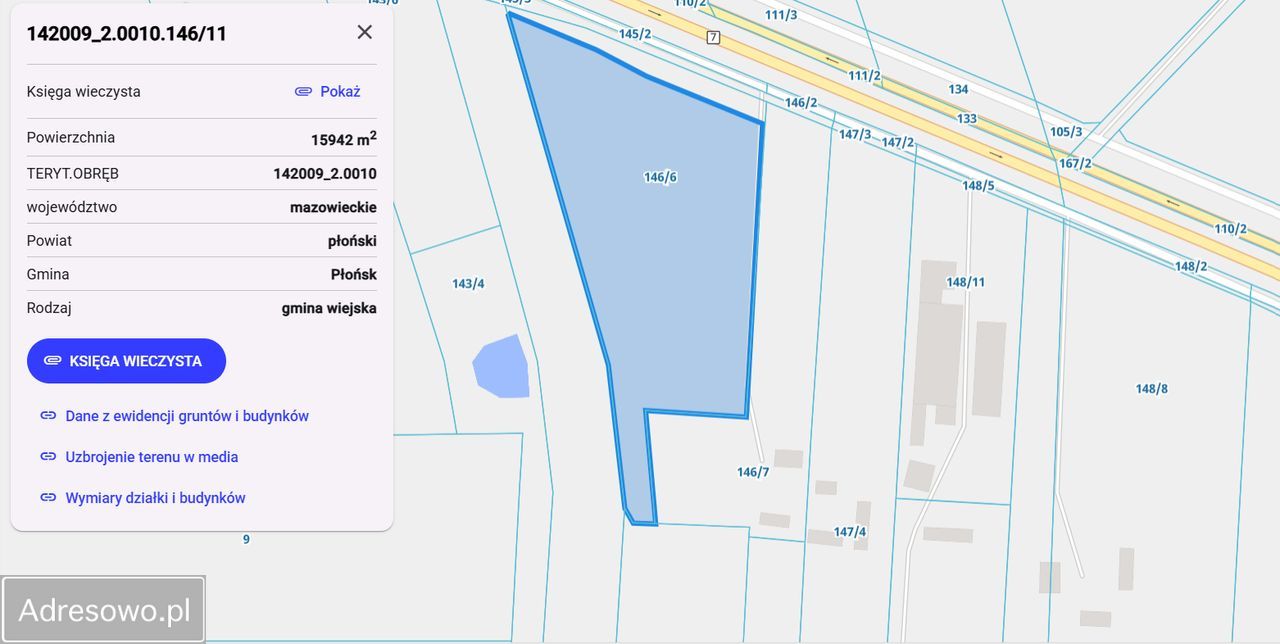
Task: Click the road number 7 sign icon
Action: pos(712,37)
